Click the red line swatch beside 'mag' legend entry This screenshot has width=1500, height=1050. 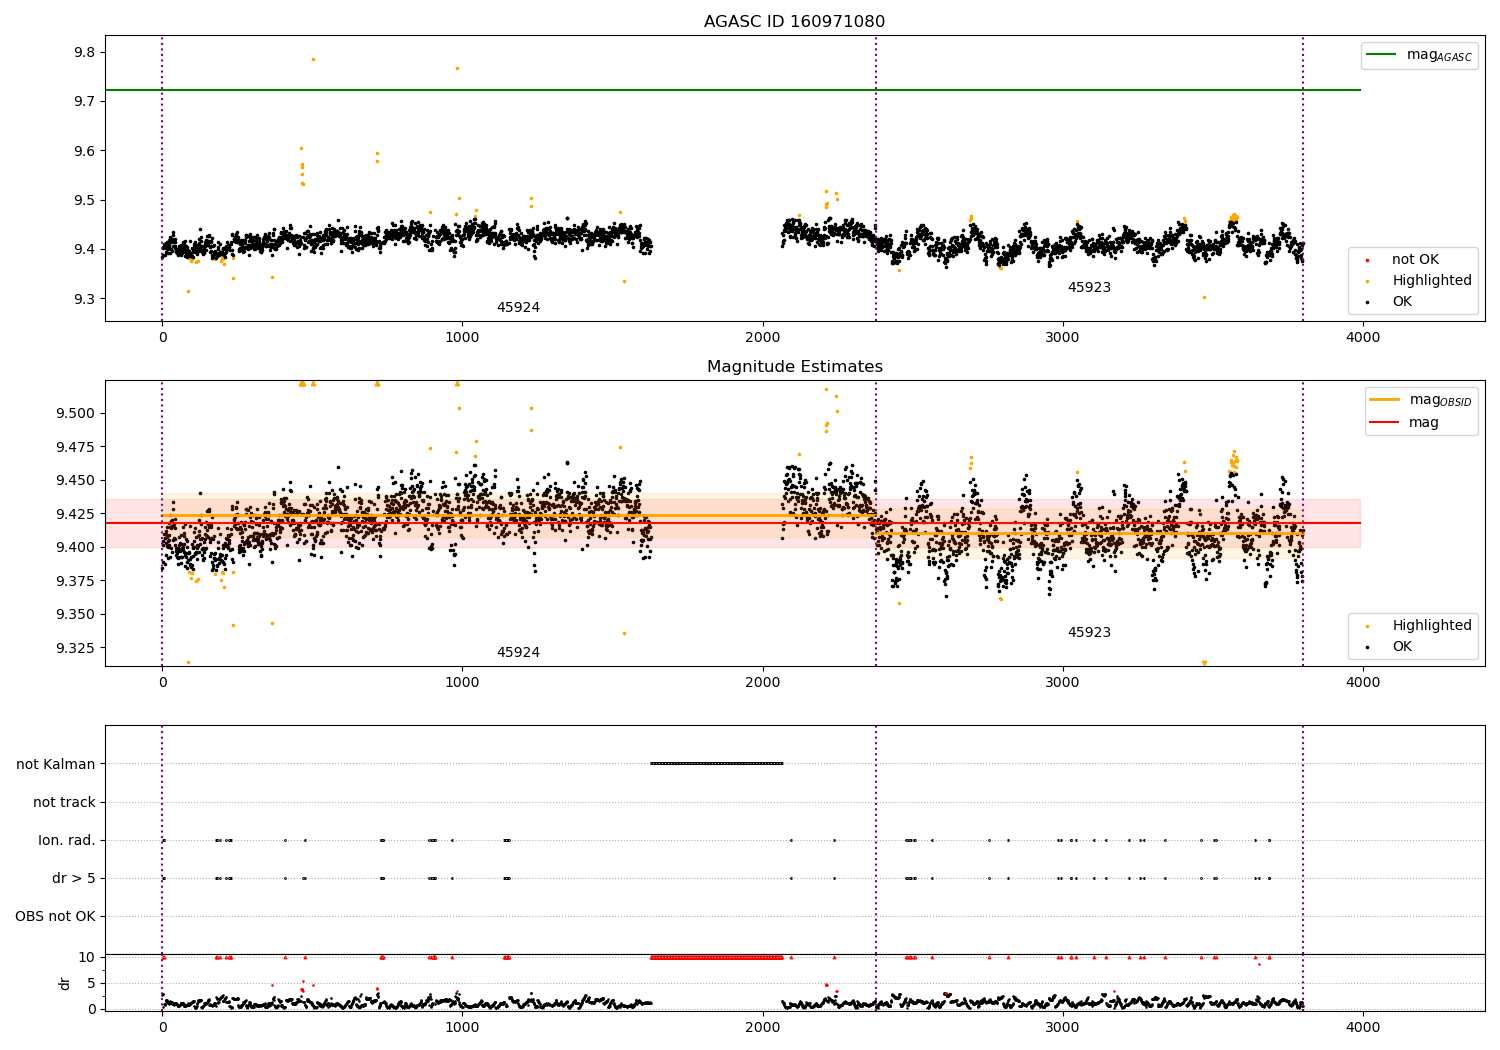tap(1385, 423)
